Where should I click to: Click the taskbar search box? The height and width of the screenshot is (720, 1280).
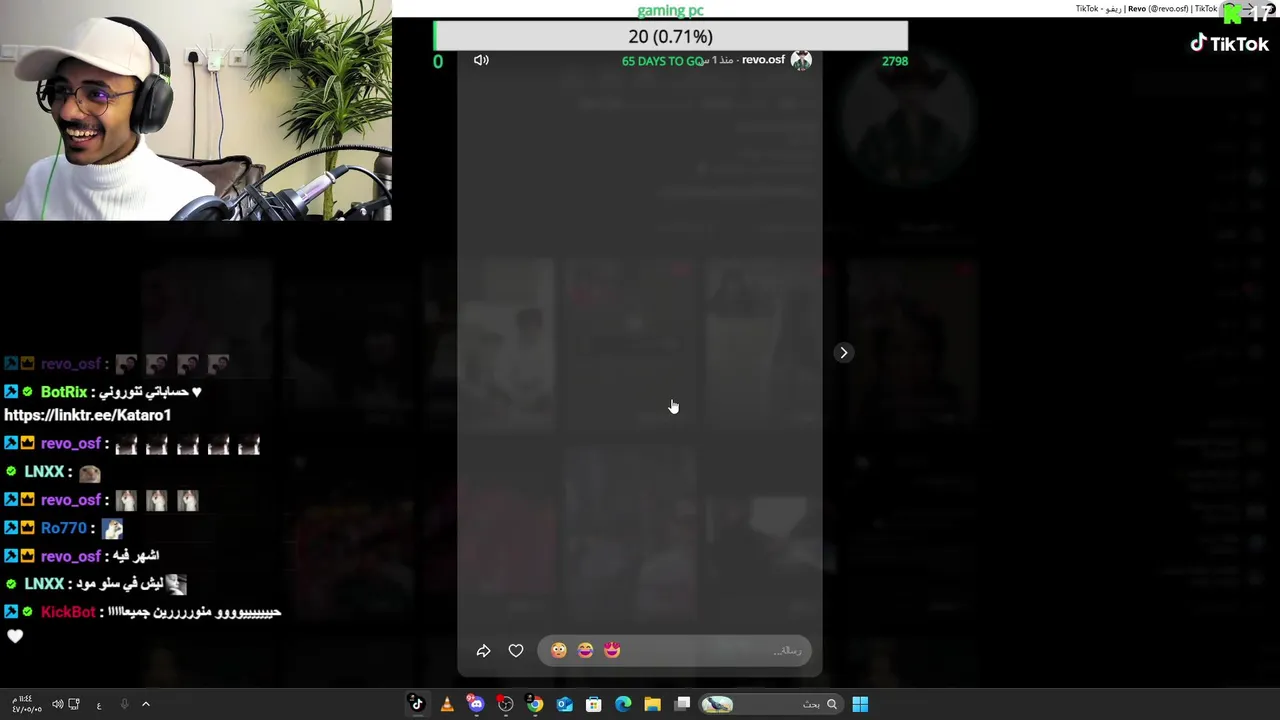(770, 704)
